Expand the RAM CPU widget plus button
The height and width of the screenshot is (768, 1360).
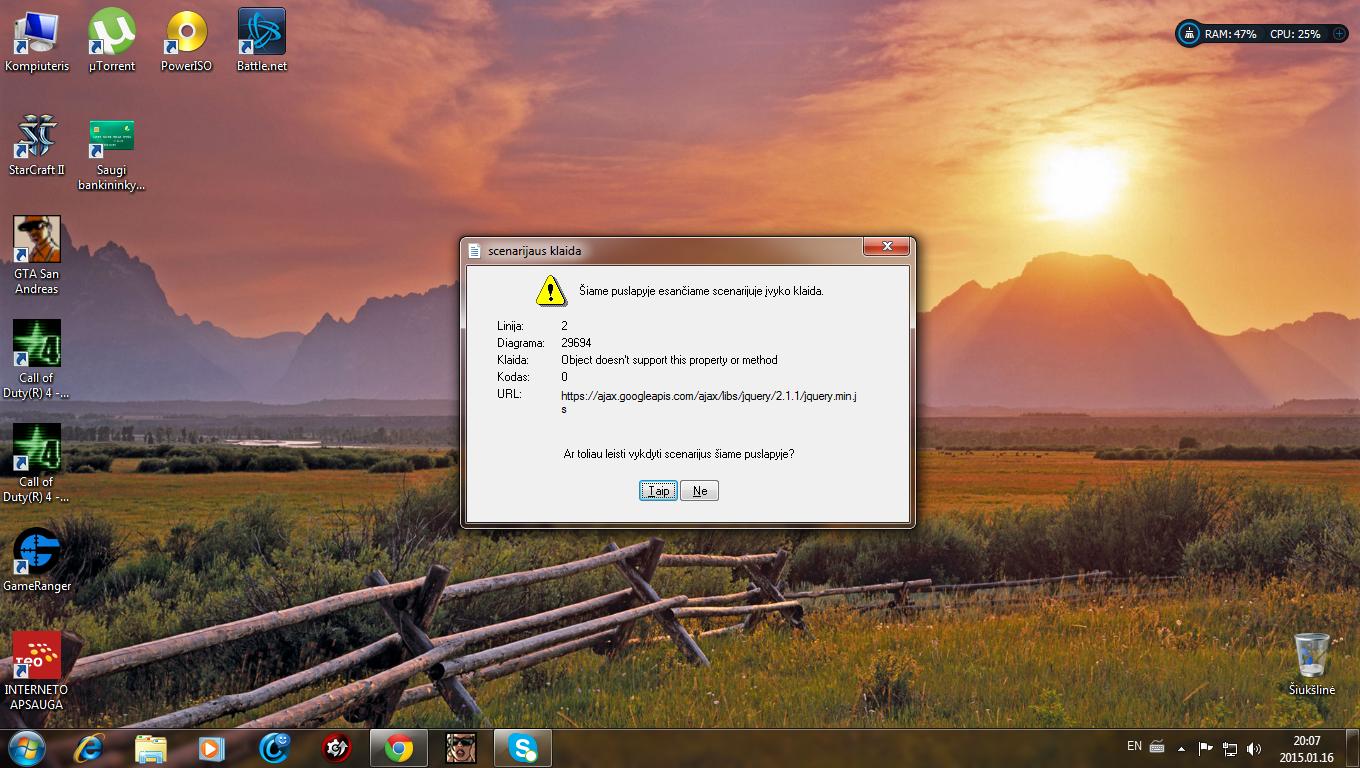(x=1339, y=34)
